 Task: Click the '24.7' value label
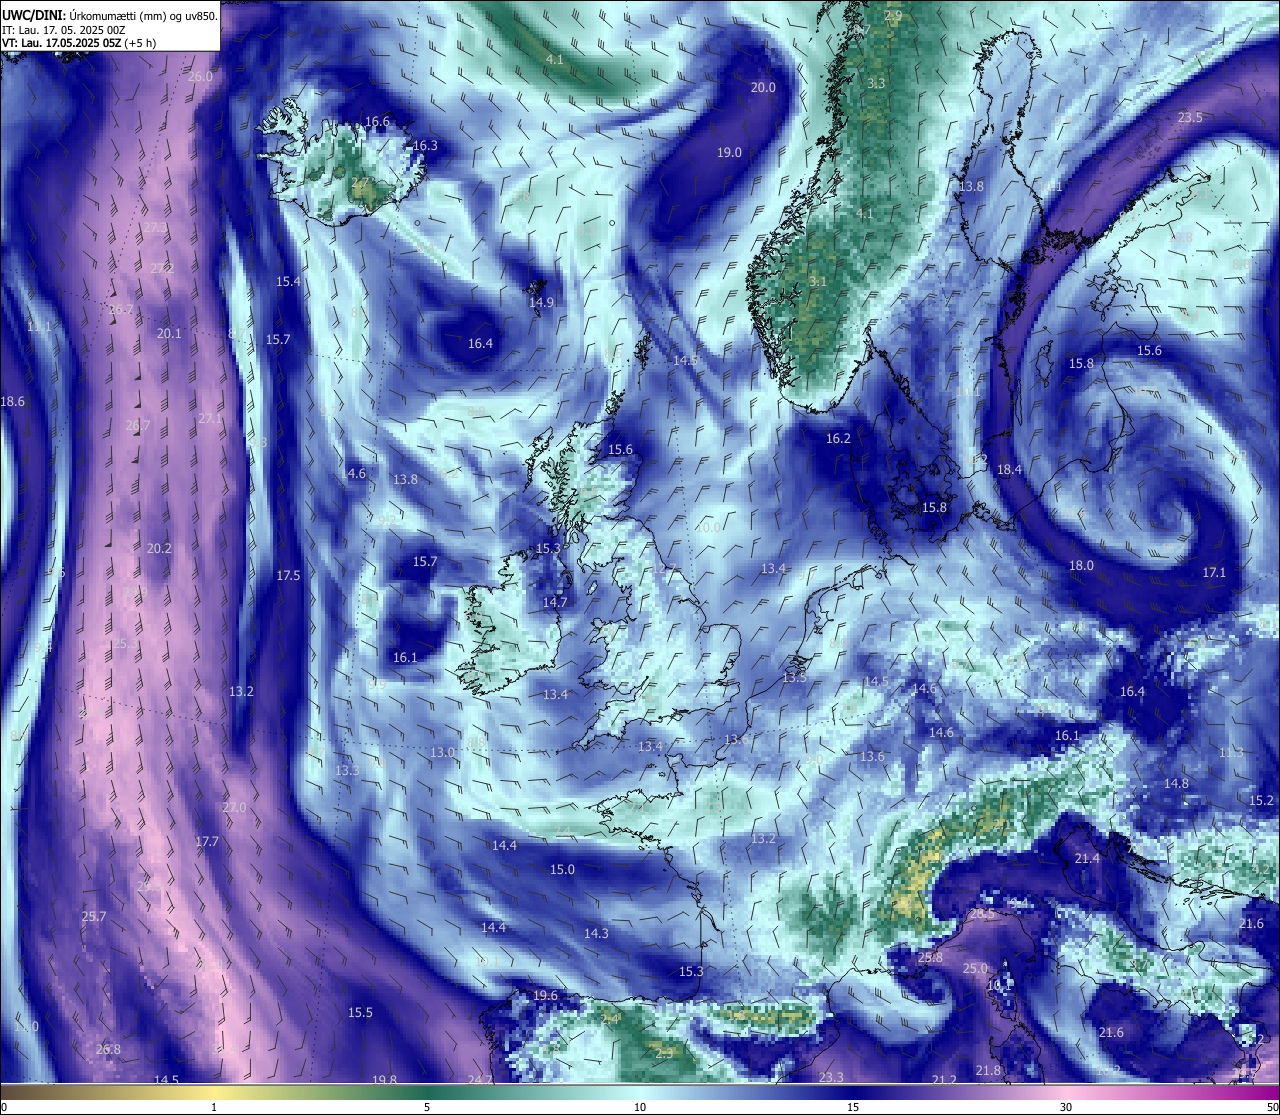point(480,1080)
